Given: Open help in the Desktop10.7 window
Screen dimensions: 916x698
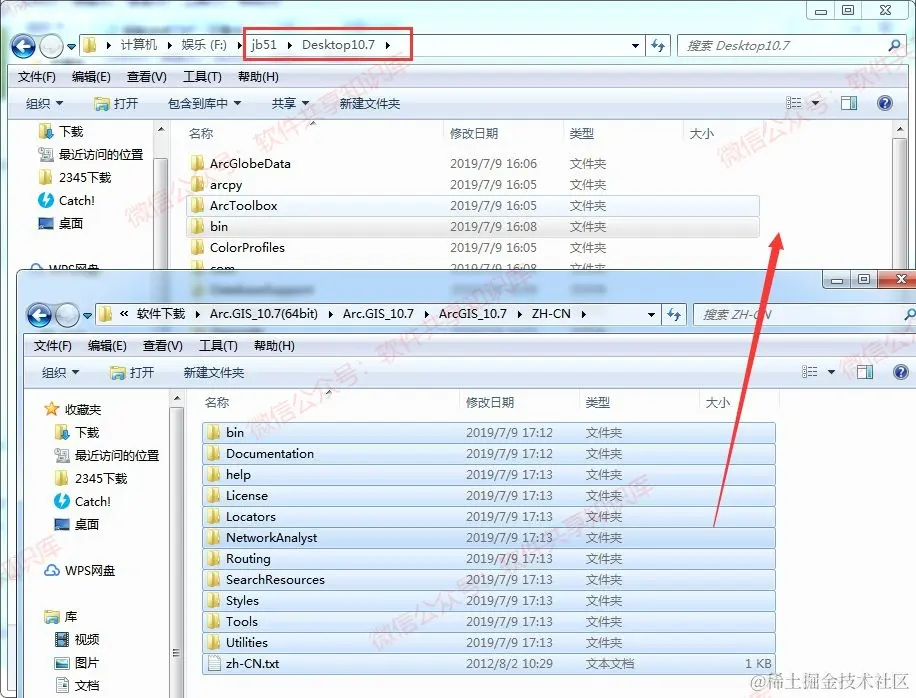Looking at the screenshot, I should click(x=885, y=103).
